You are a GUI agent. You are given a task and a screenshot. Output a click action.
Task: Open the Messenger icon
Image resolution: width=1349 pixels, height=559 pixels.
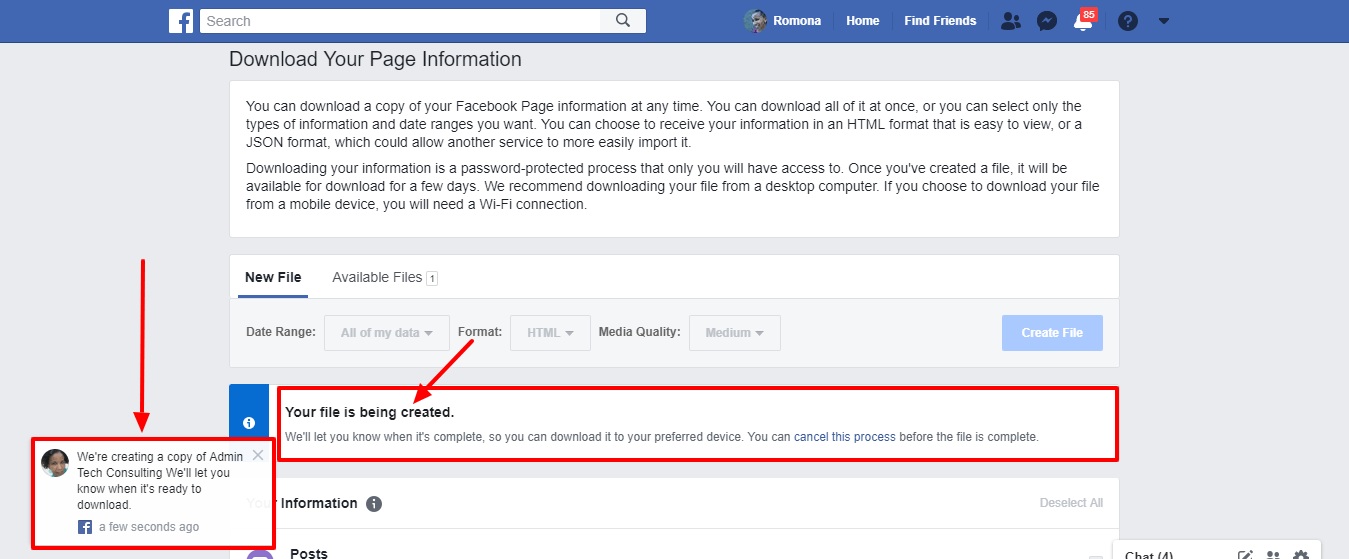coord(1047,21)
